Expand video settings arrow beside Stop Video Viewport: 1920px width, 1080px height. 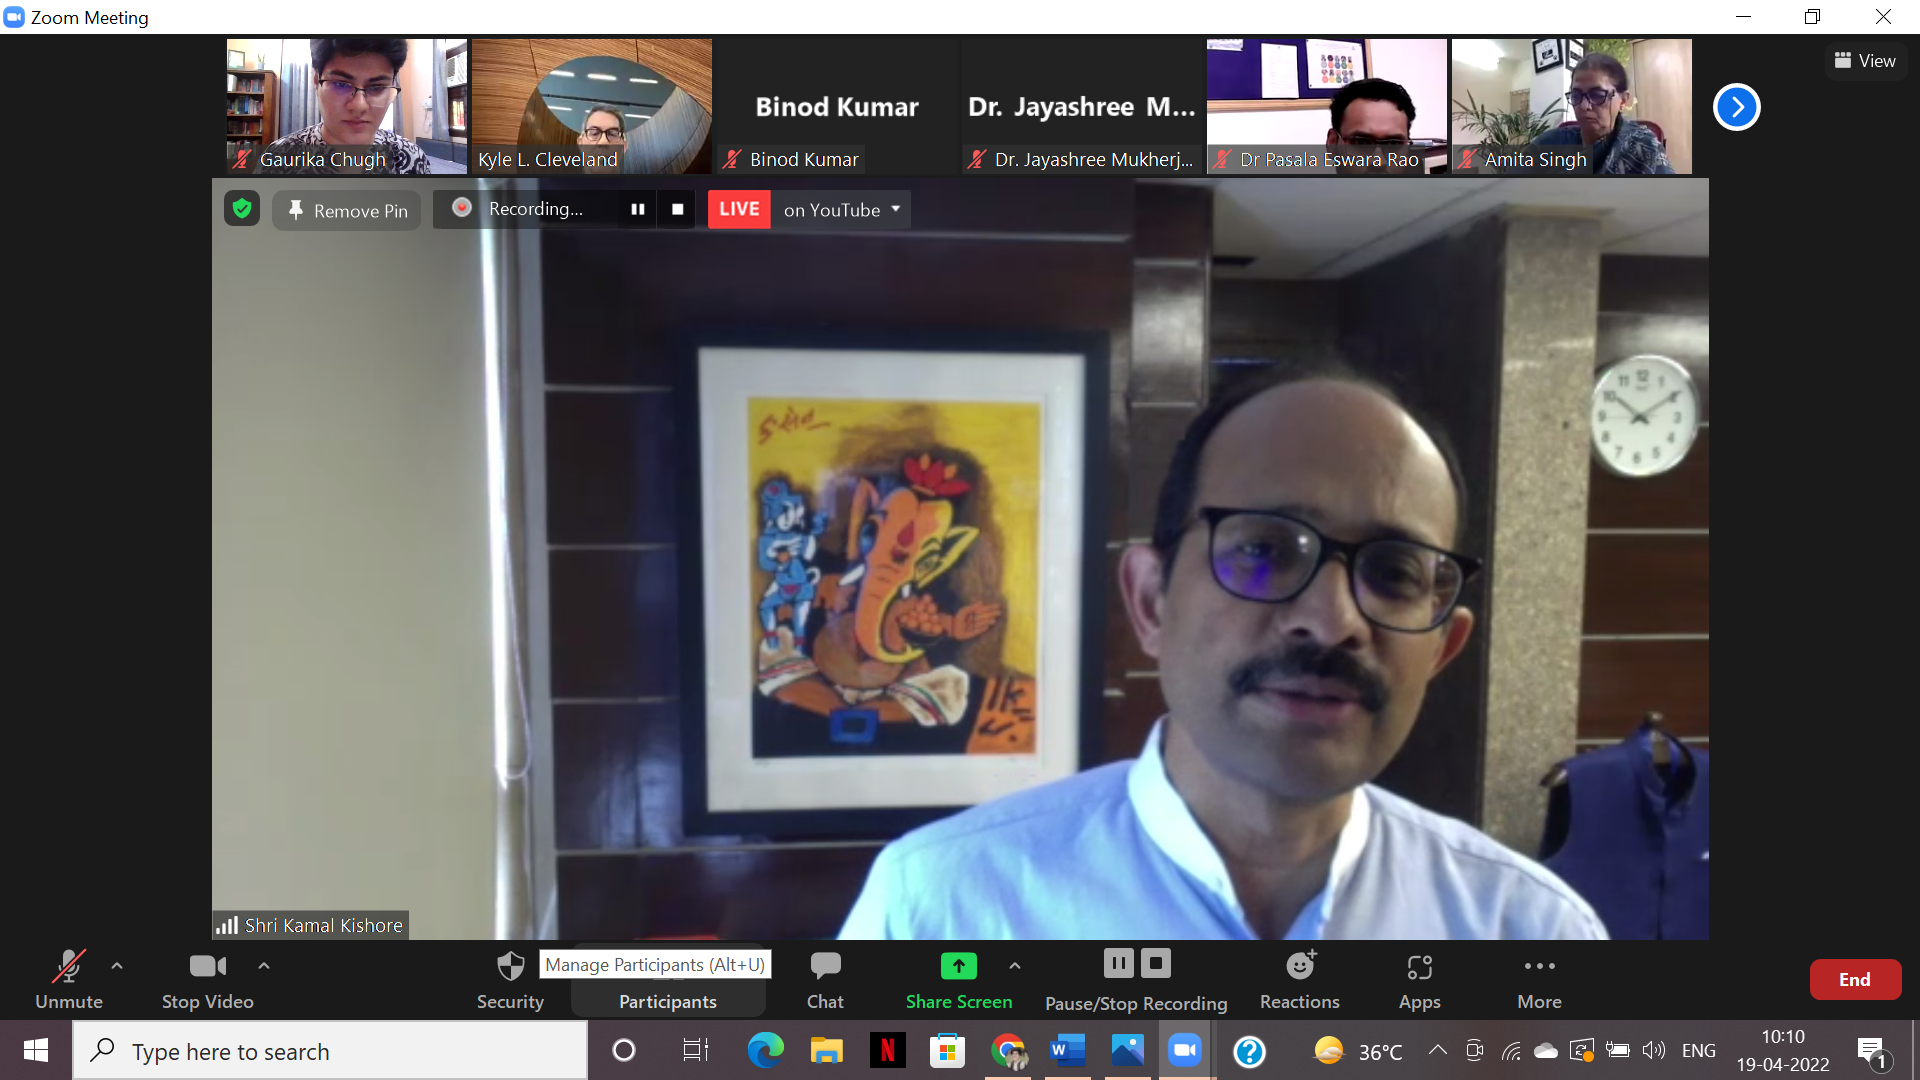[264, 966]
